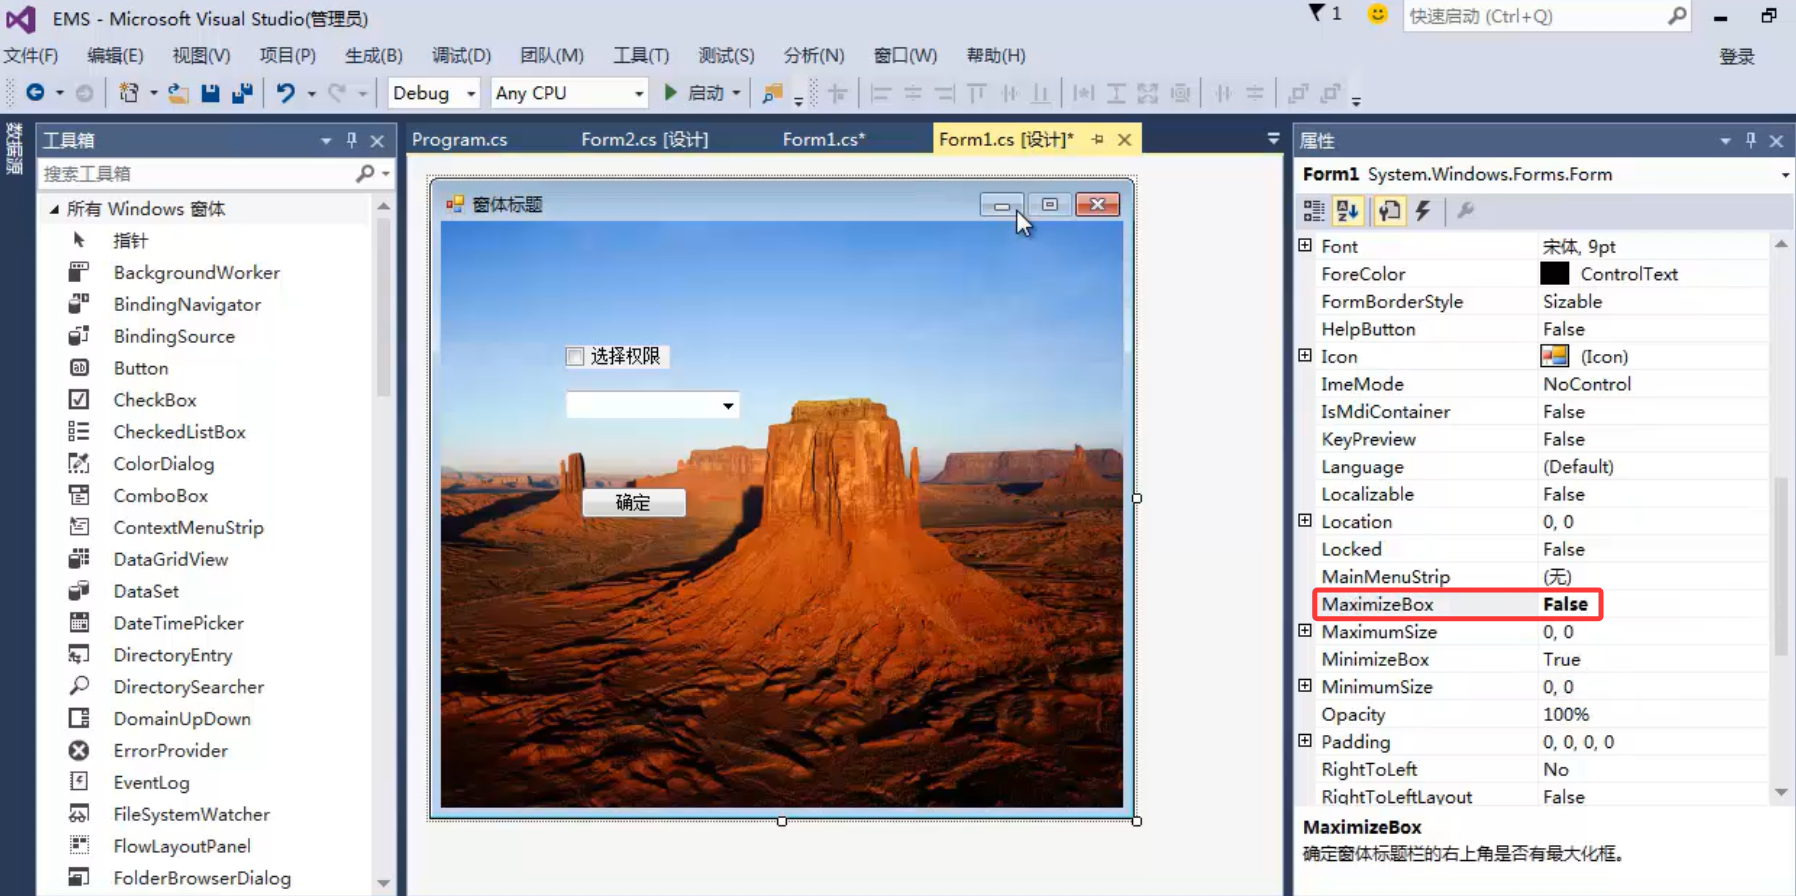Collapse 所有 Windows 窗体 toolbox group

(x=54, y=209)
